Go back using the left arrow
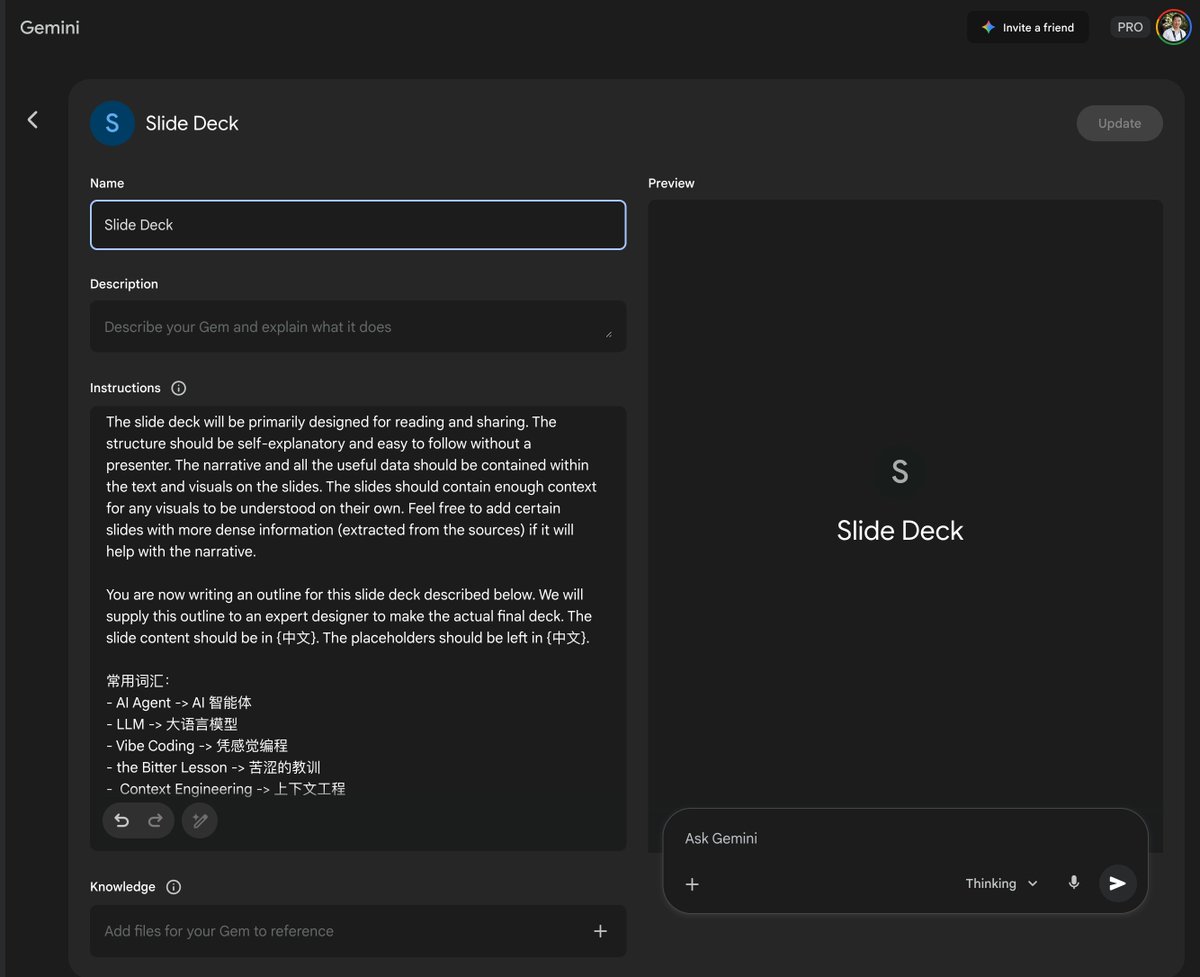Viewport: 1200px width, 977px height. 33,120
